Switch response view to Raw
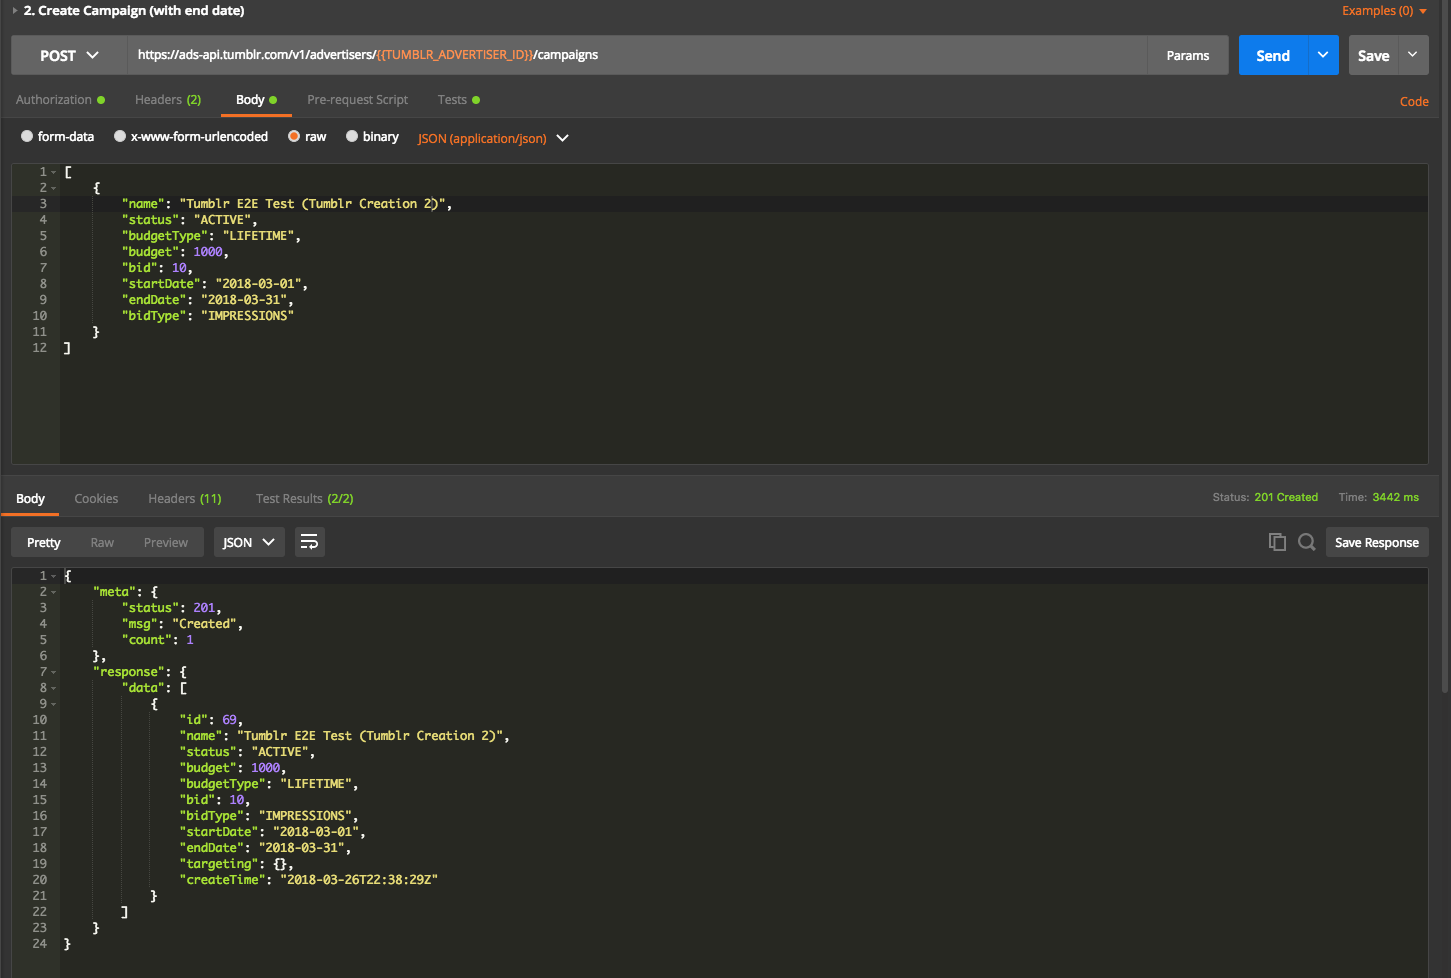Viewport: 1451px width, 978px height. (x=102, y=542)
